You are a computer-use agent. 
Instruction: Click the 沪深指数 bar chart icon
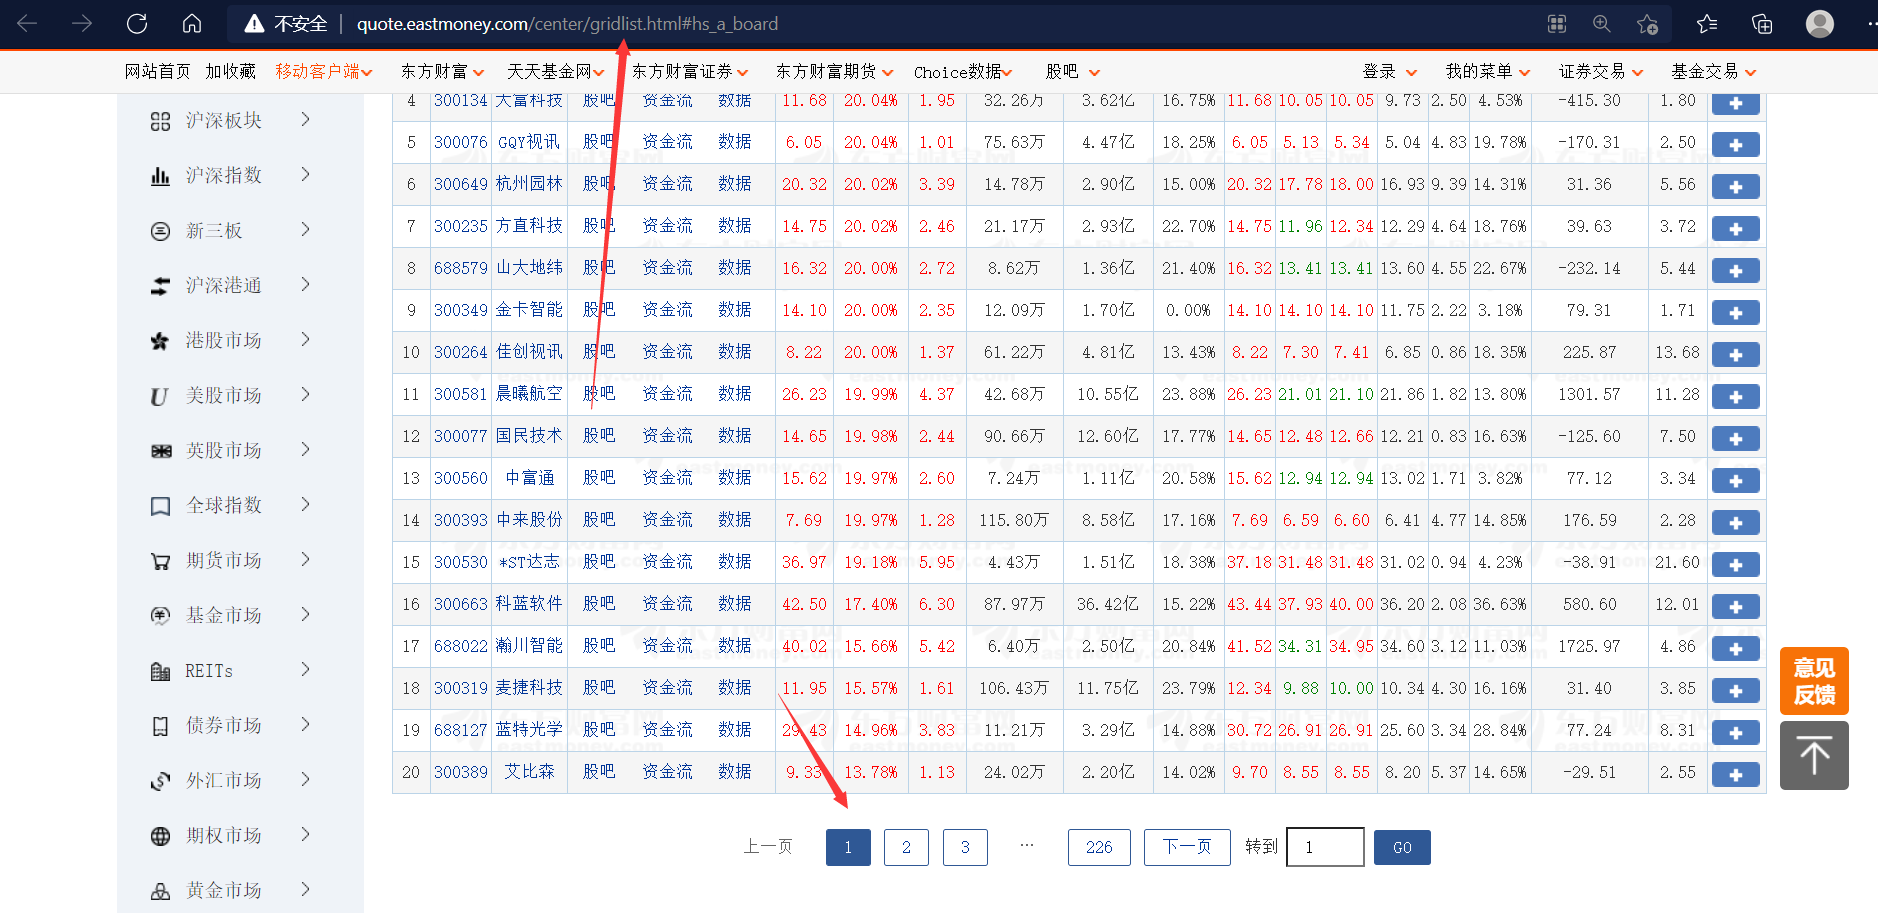(160, 176)
